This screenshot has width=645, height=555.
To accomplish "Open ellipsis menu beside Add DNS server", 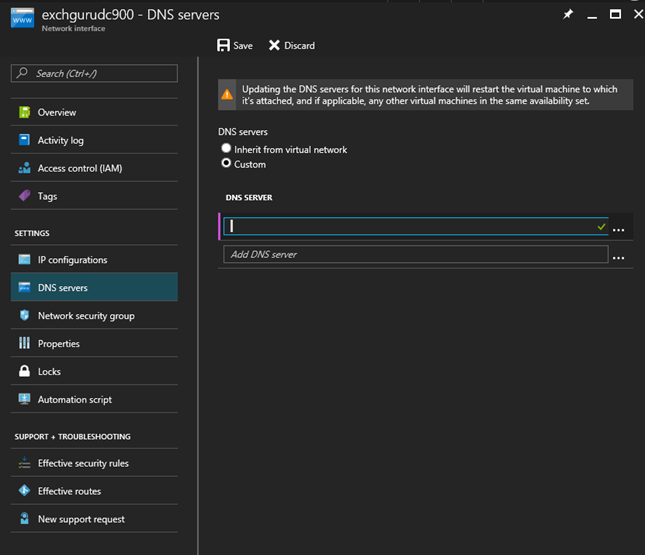I will tap(618, 258).
